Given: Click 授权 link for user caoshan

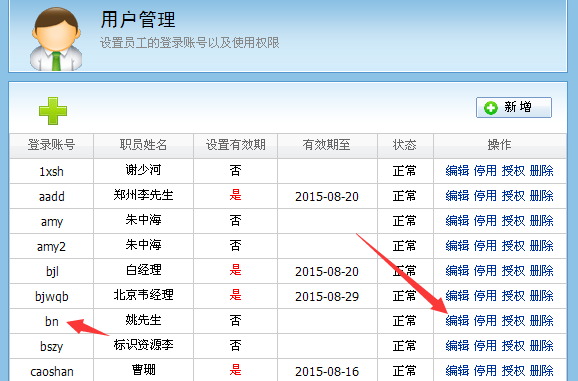Looking at the screenshot, I should (513, 371).
